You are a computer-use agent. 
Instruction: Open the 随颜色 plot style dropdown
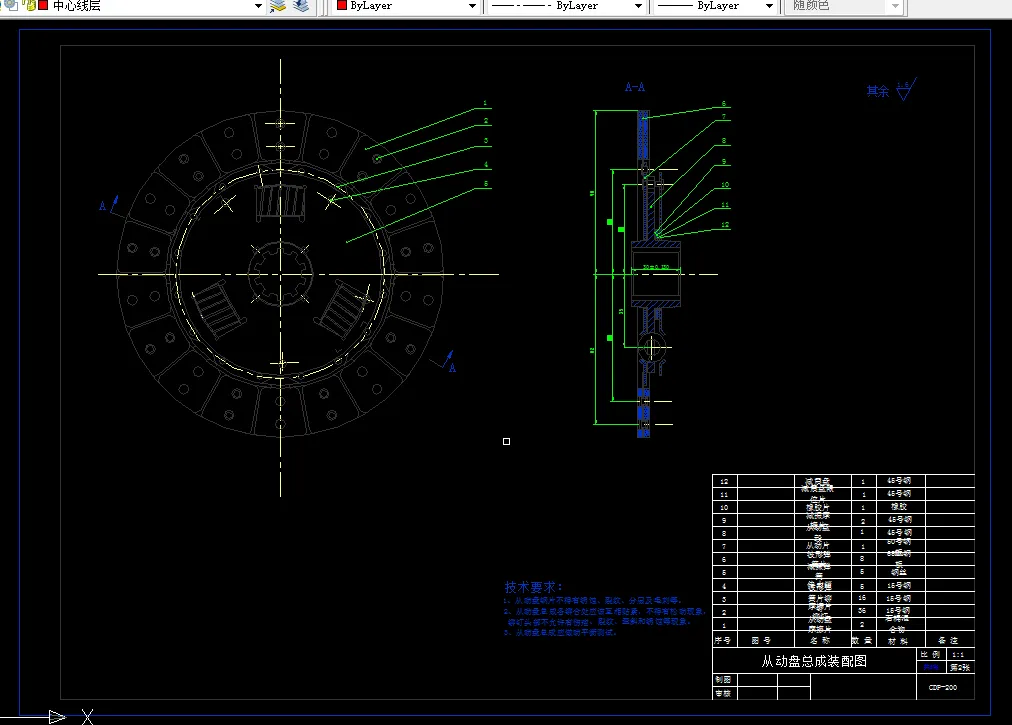click(895, 6)
